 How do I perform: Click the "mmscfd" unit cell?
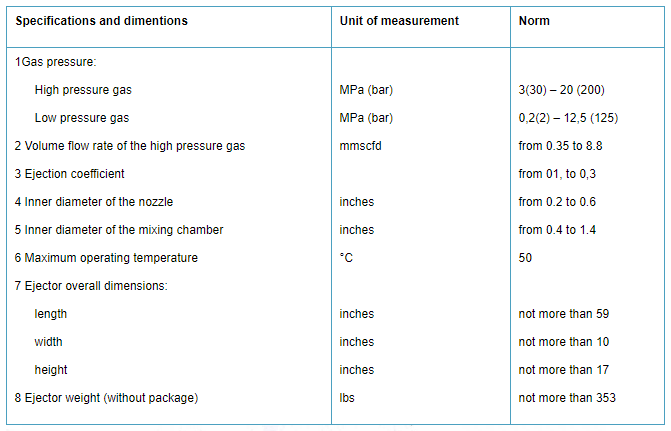(361, 146)
